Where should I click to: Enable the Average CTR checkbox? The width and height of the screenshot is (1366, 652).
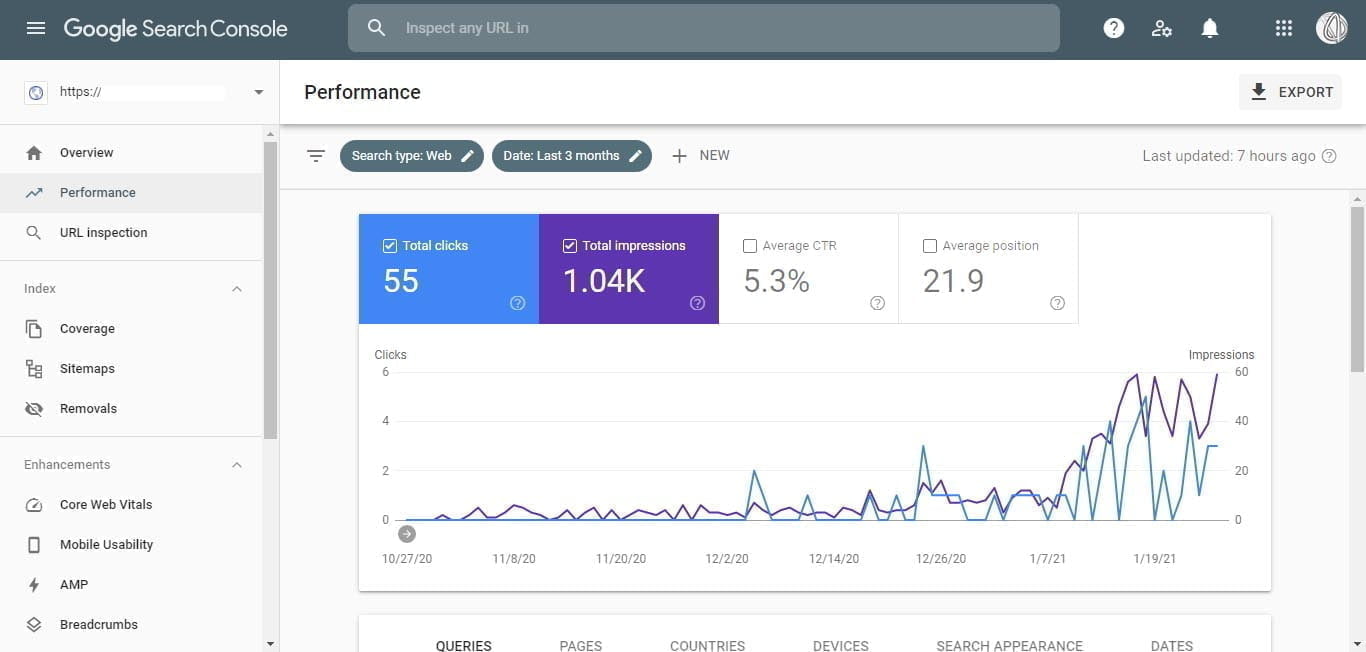click(750, 246)
